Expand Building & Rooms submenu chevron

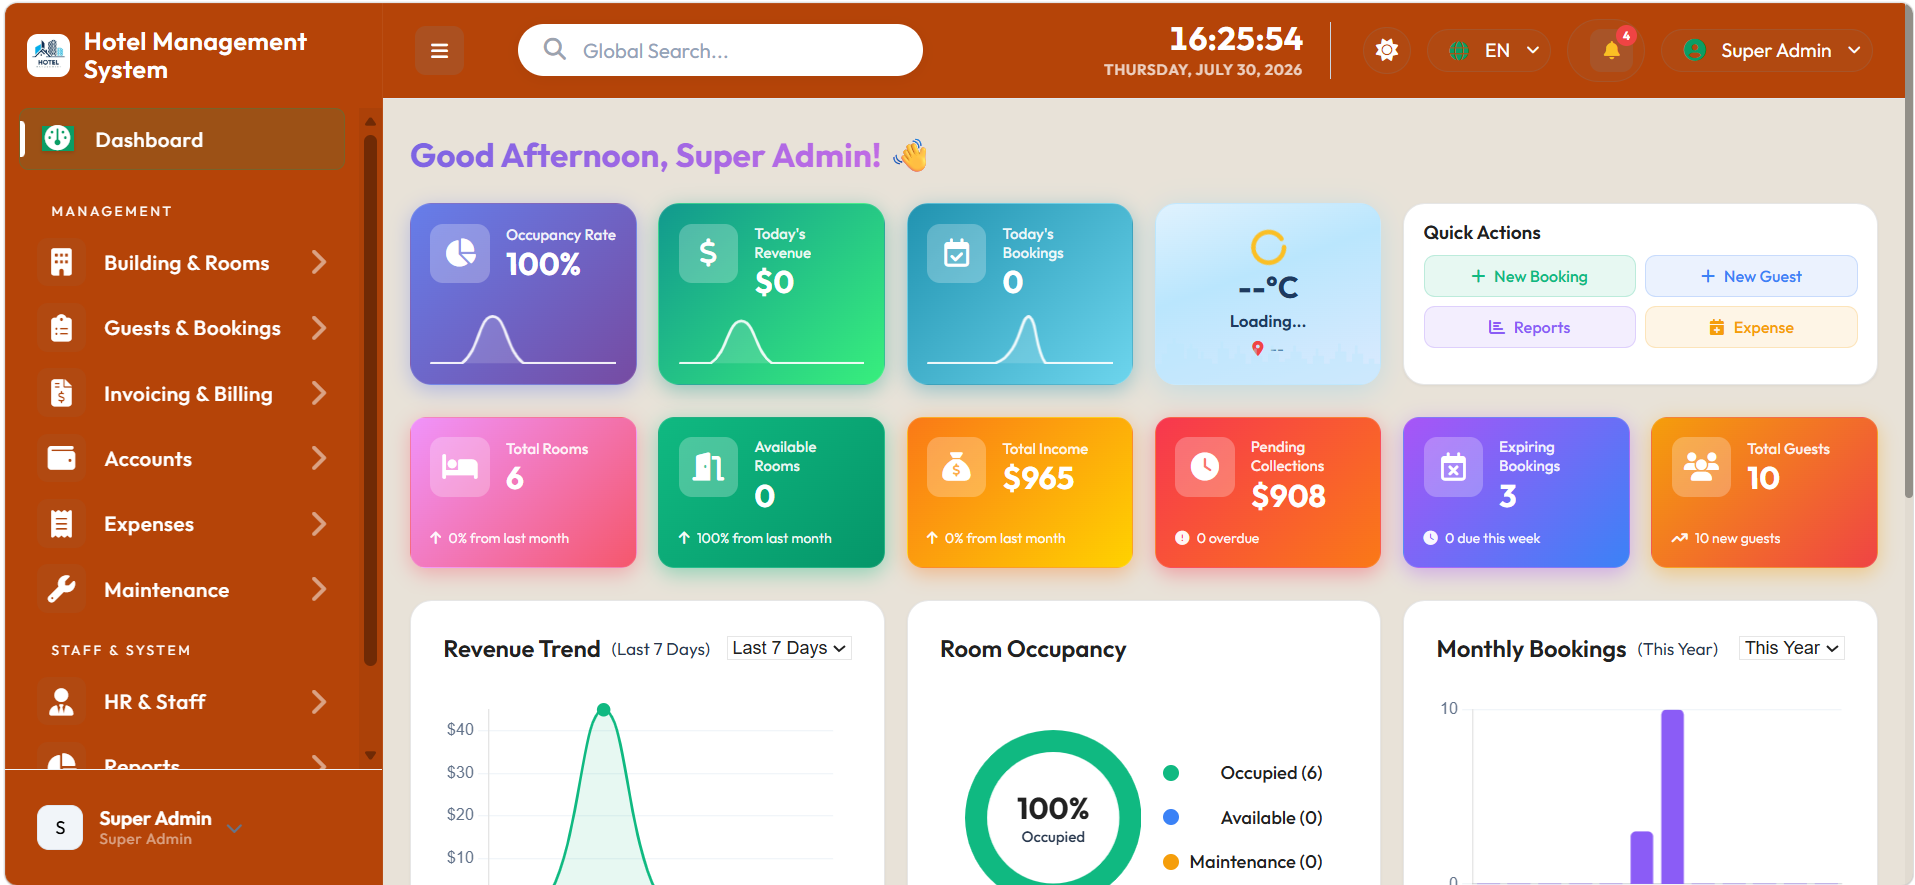point(319,262)
